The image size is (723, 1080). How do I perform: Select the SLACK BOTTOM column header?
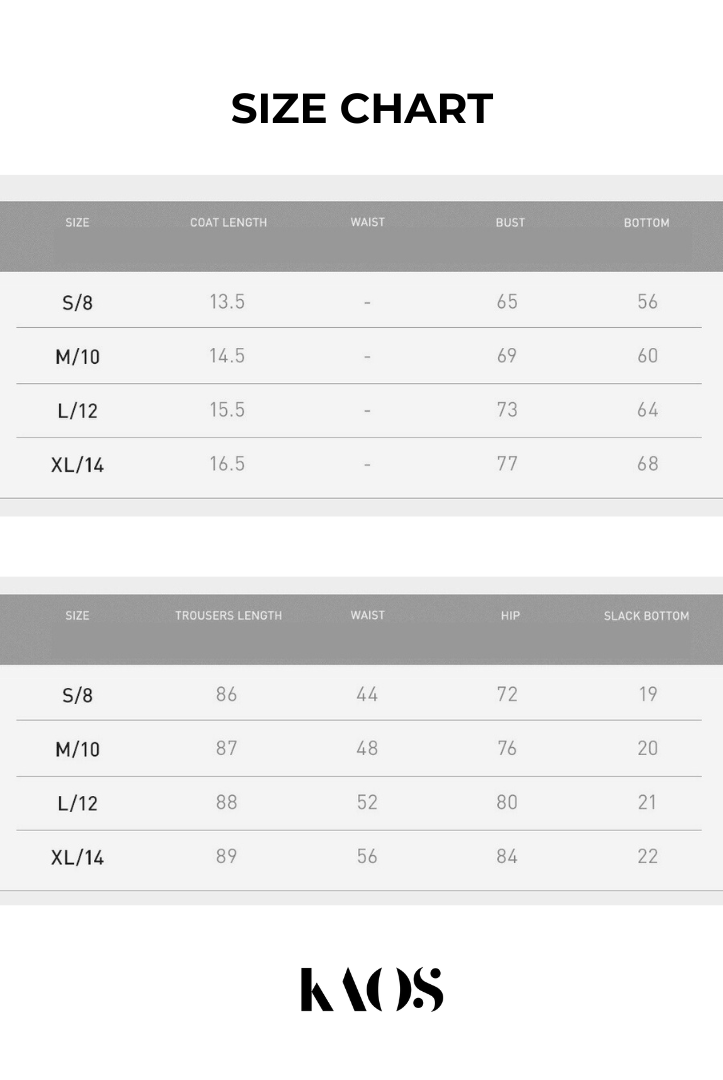click(646, 615)
